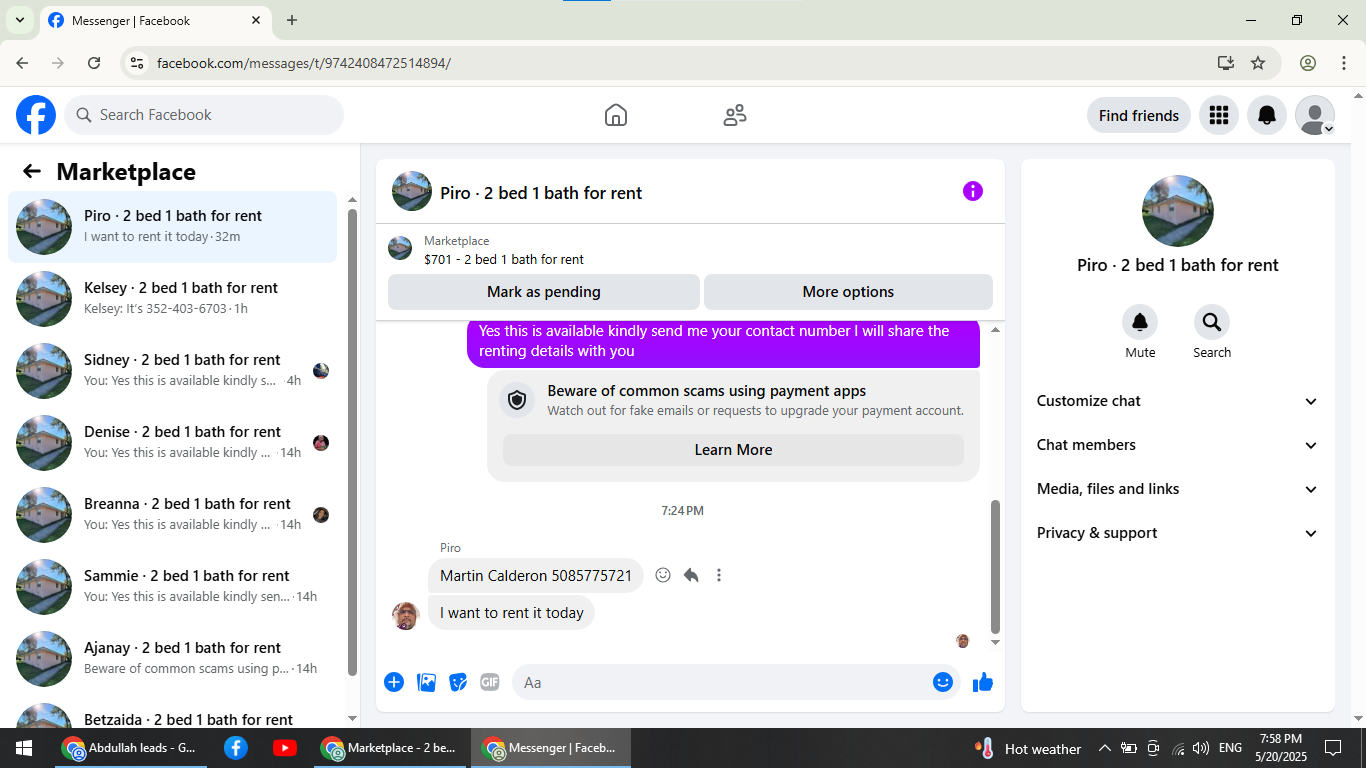Expand the Chat members section
Screen dimensions: 1366x768
click(x=1178, y=445)
